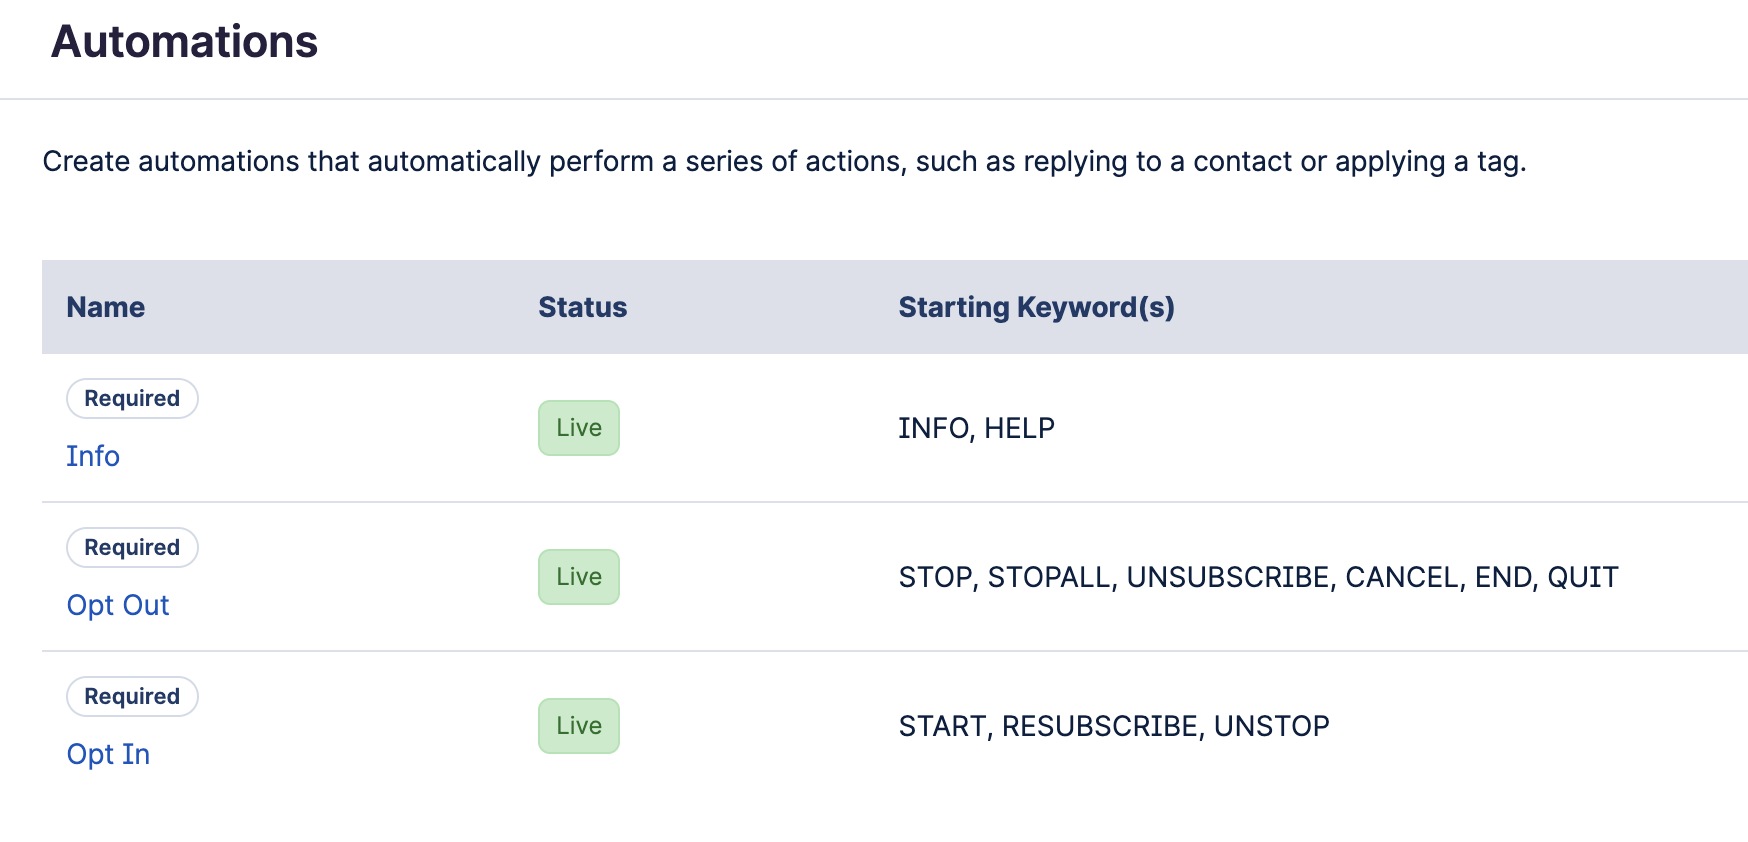This screenshot has height=842, width=1748.
Task: Select the START, RESUBSCRIBE, UNSTOP keywords text
Action: pyautogui.click(x=1114, y=726)
